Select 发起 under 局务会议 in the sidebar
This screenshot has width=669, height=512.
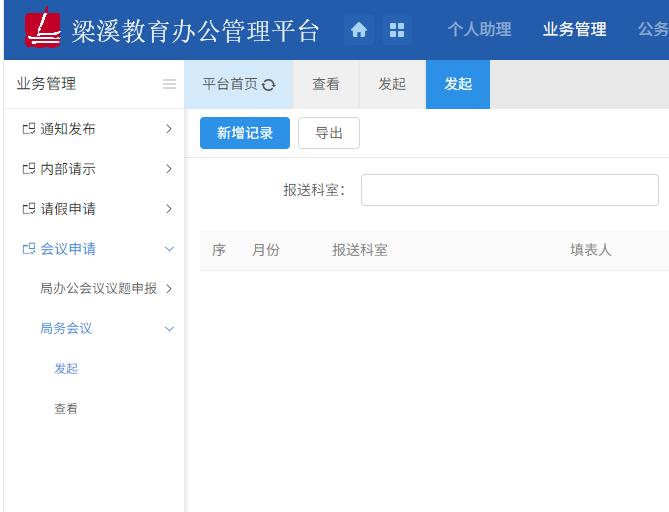[66, 369]
